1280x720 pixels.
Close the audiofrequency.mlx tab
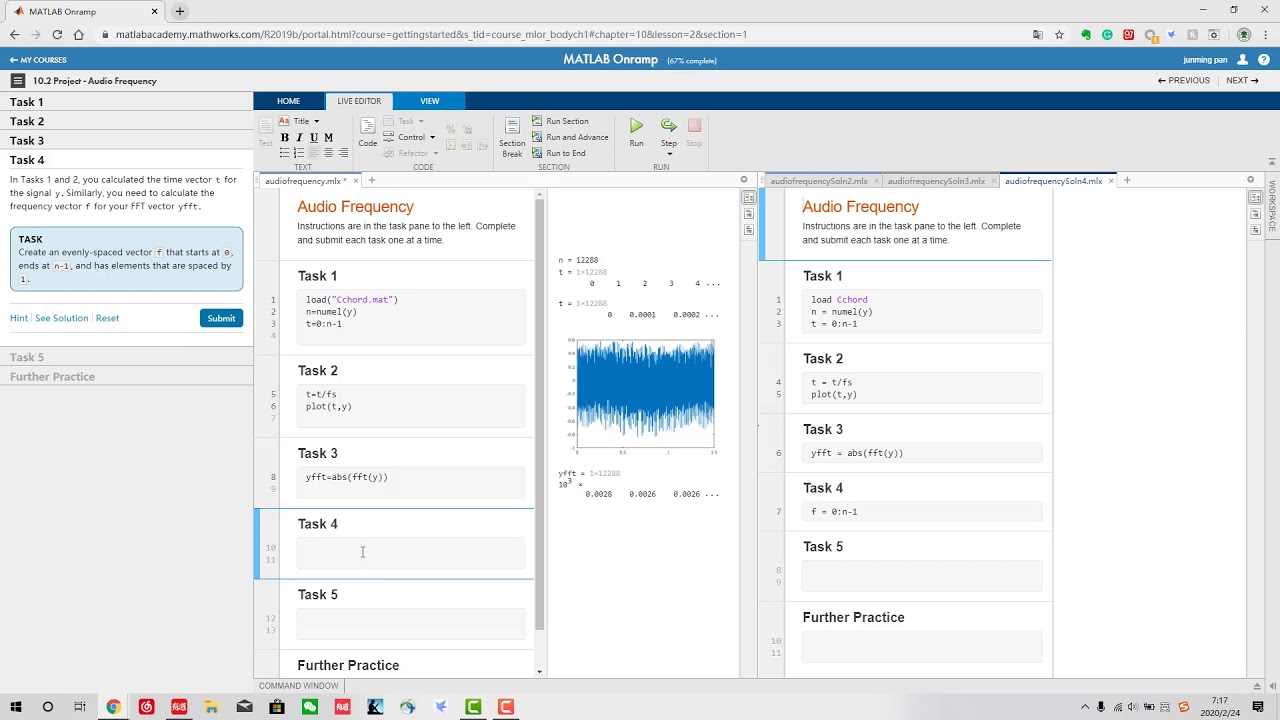tap(354, 181)
